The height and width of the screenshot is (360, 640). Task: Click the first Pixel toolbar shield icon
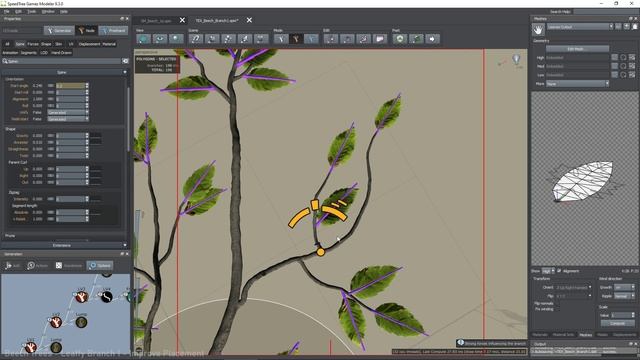click(400, 39)
